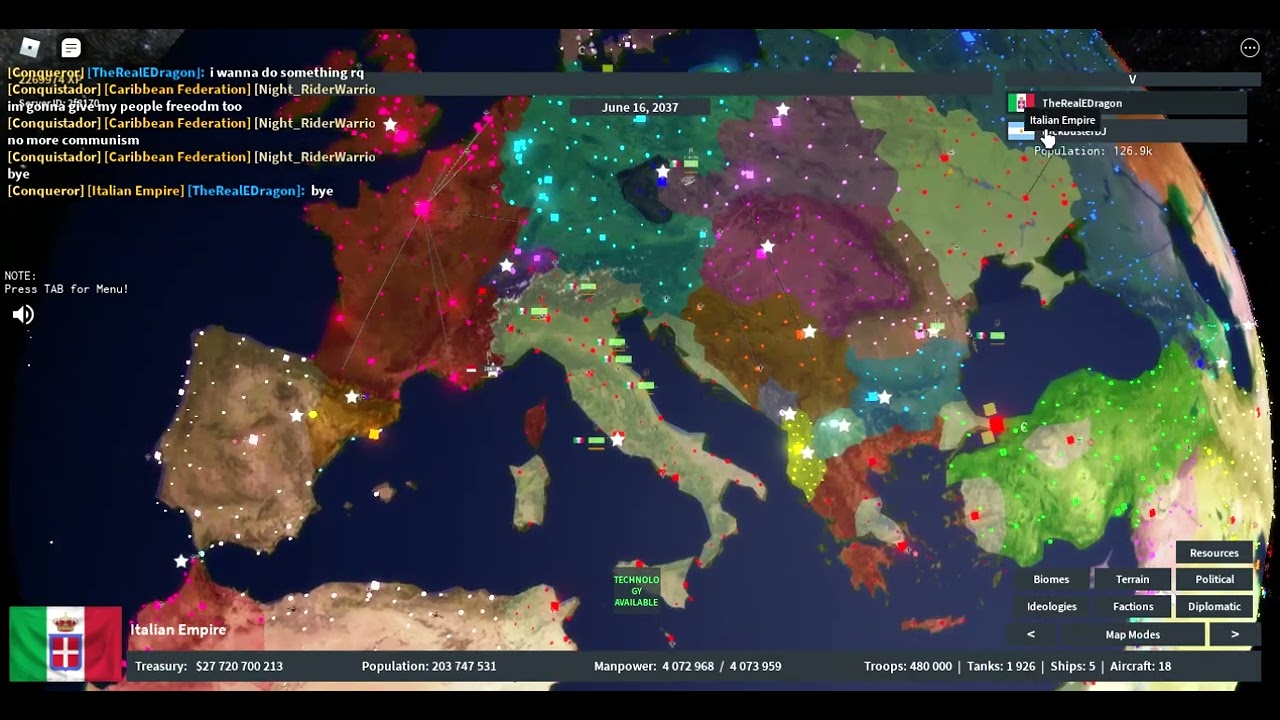Click the Tanks: 1 926 stat
The width and height of the screenshot is (1280, 720).
click(999, 666)
